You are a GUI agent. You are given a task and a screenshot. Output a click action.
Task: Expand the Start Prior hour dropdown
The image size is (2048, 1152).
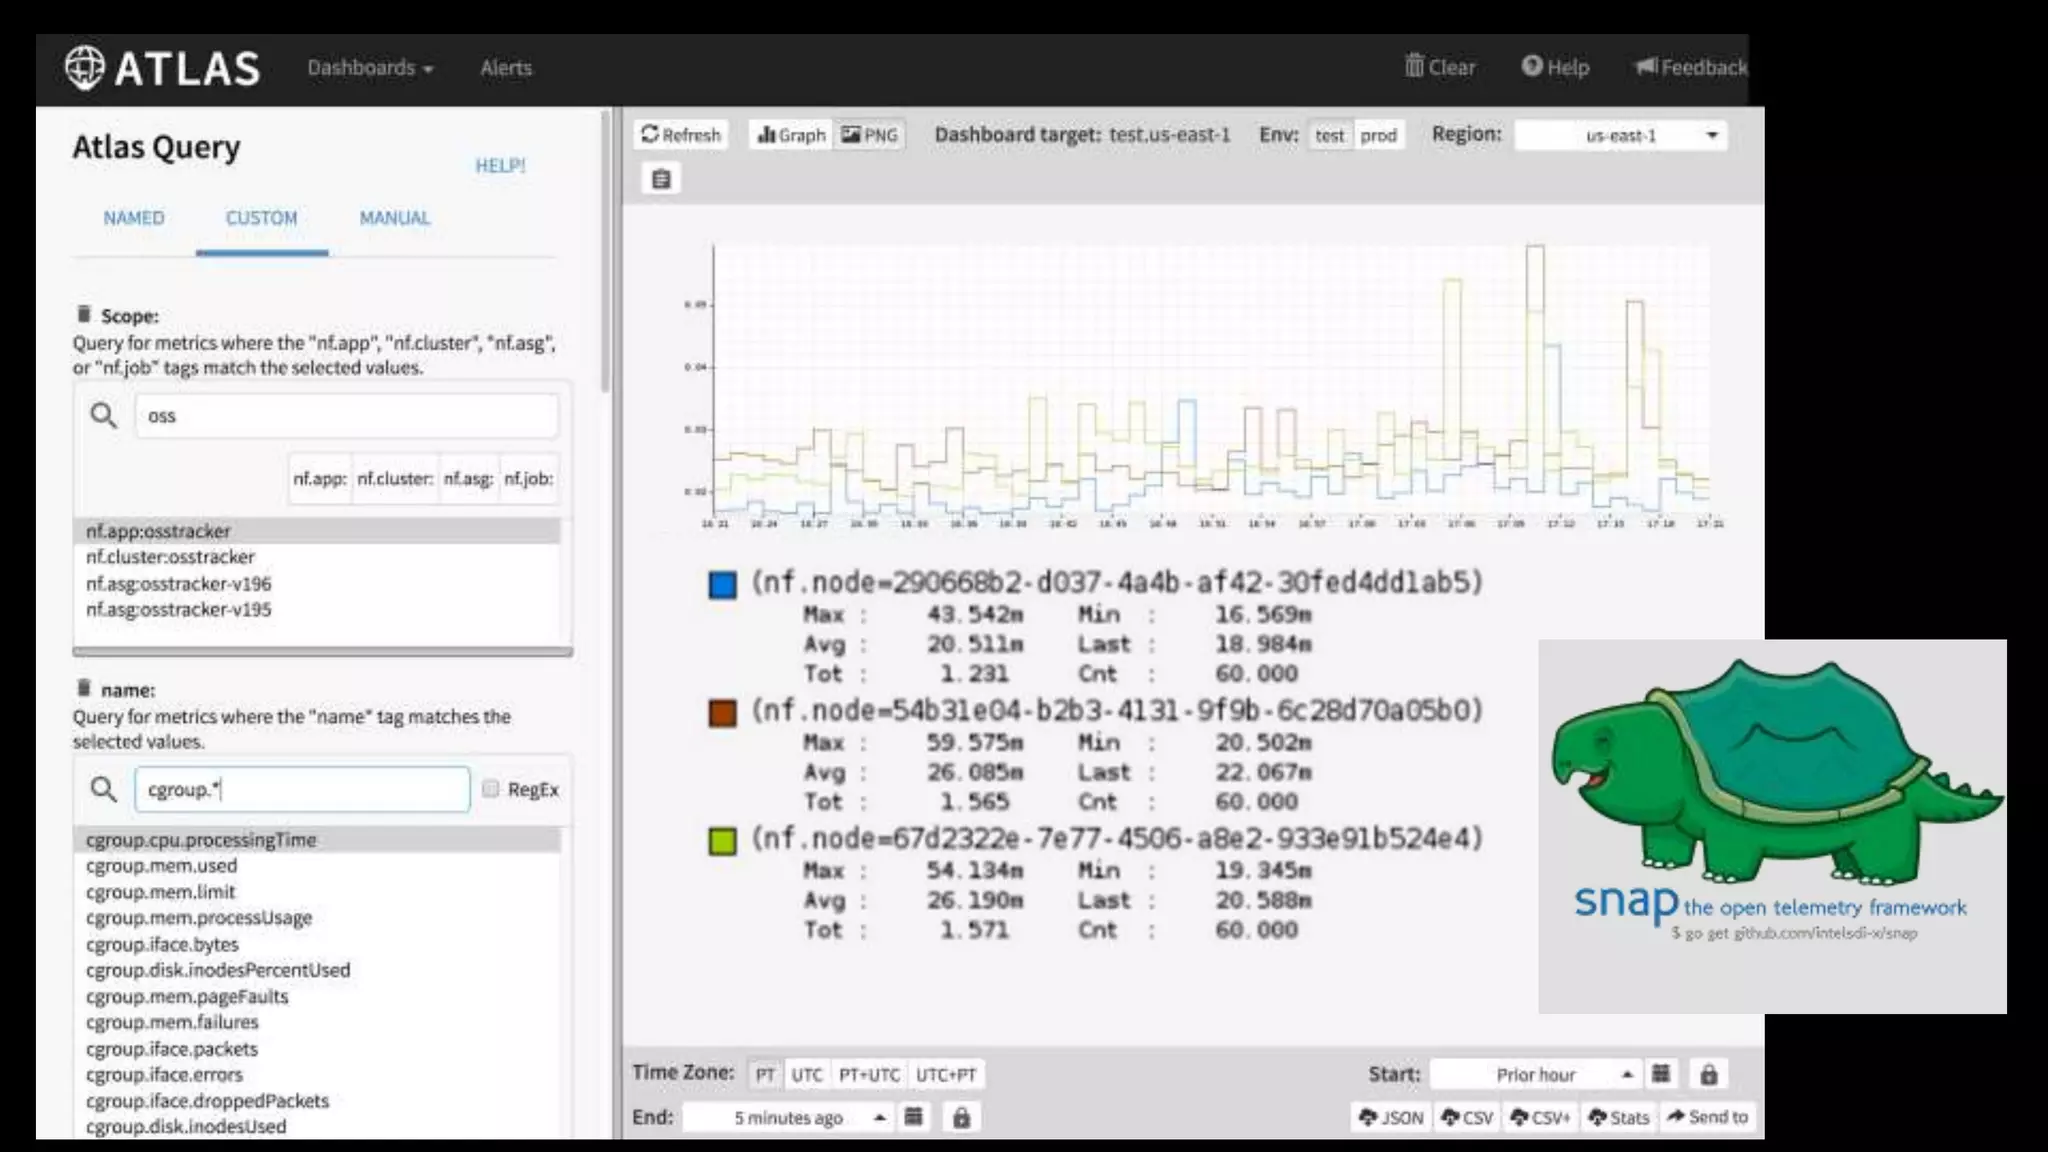coord(1535,1074)
